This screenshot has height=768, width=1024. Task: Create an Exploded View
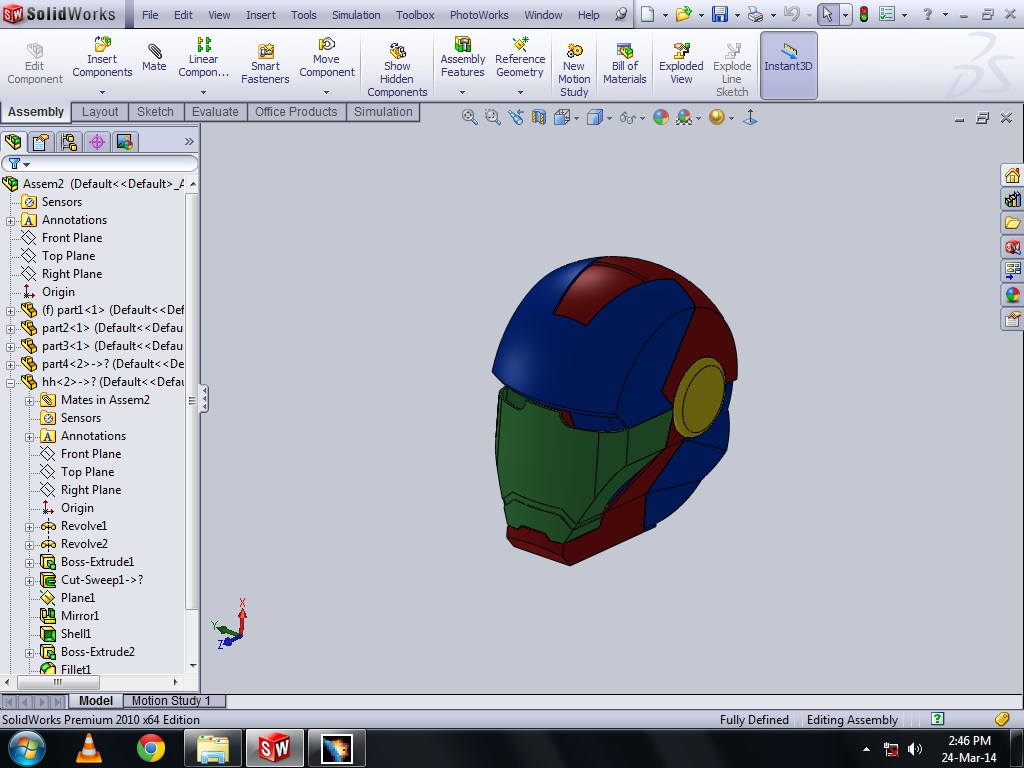681,64
